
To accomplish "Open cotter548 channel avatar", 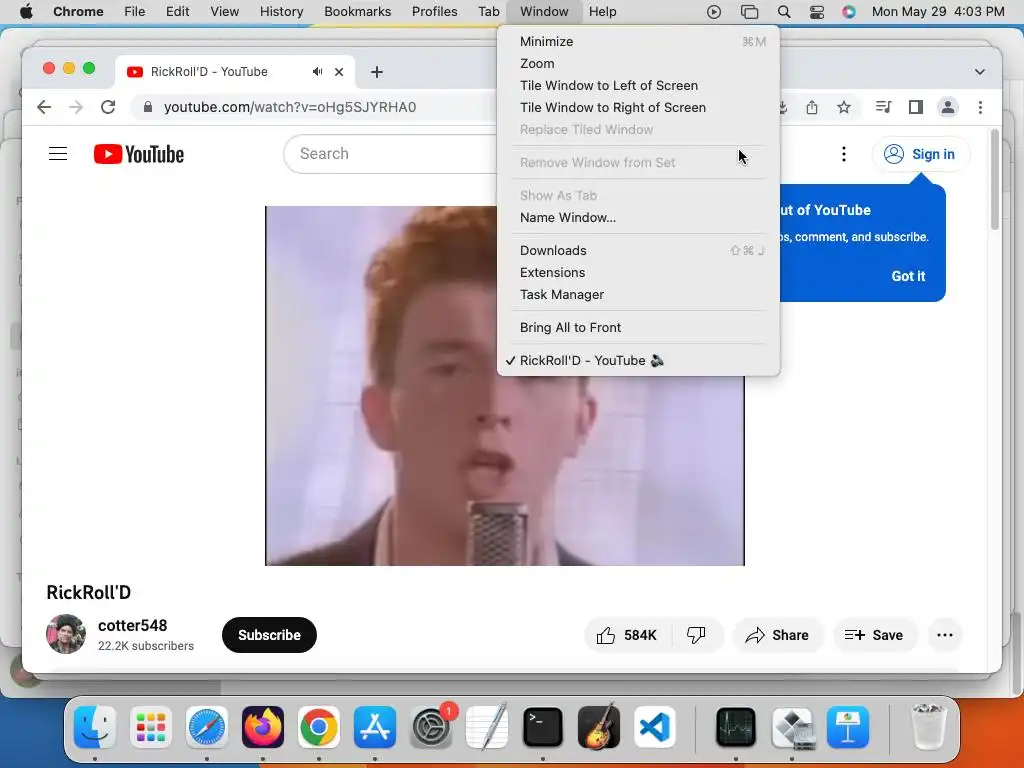I will pyautogui.click(x=65, y=634).
